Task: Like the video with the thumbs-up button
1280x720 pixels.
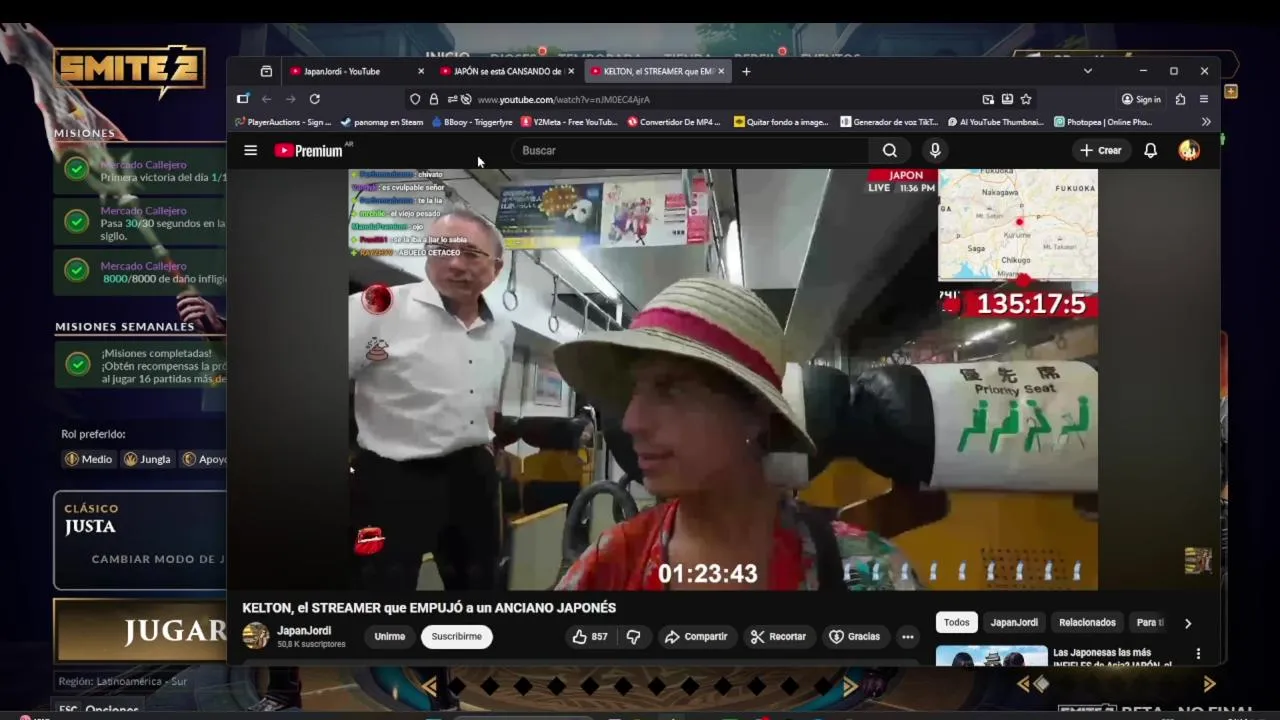Action: click(x=590, y=636)
